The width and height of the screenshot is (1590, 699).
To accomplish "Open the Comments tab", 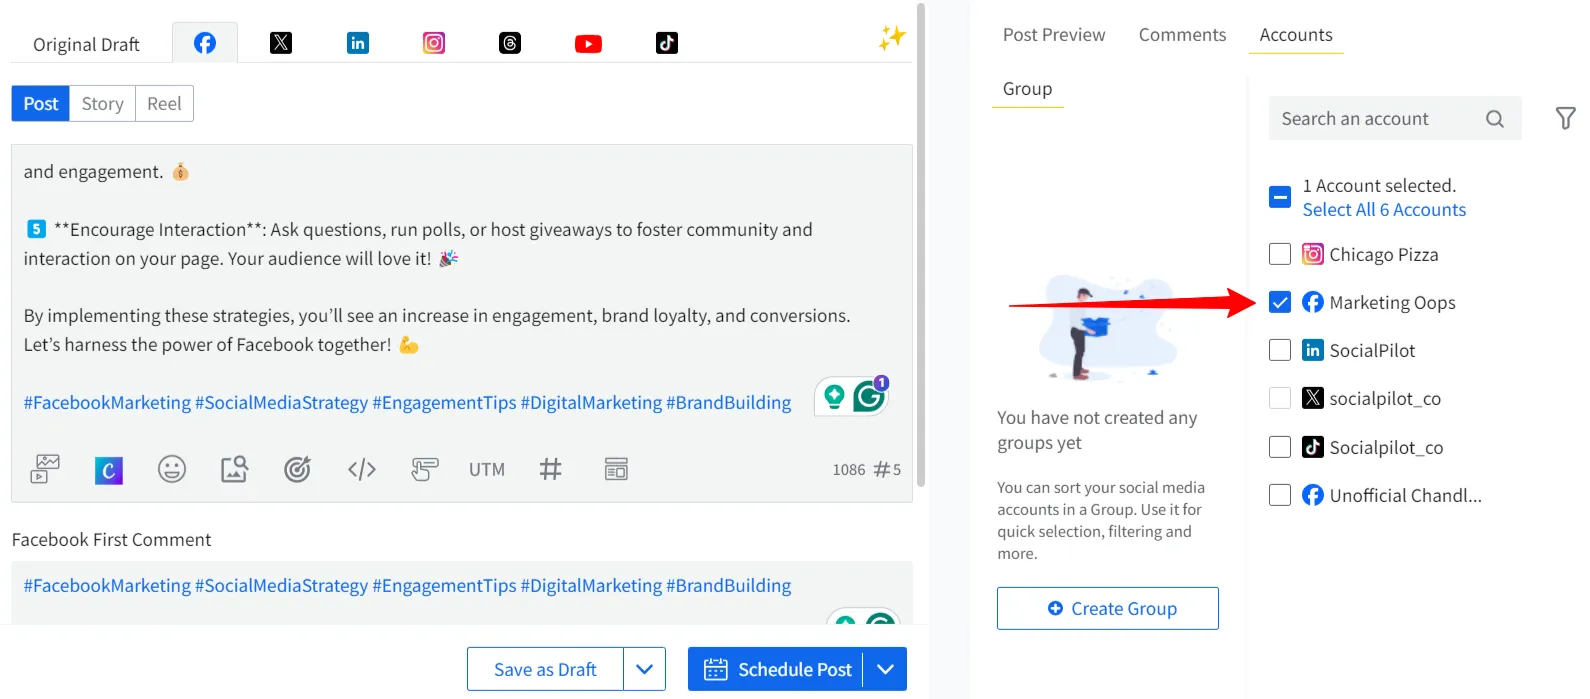I will tap(1182, 35).
